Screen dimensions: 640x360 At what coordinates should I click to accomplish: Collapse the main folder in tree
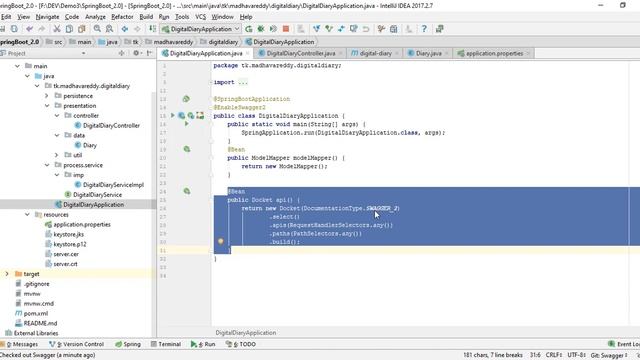pyautogui.click(x=17, y=66)
